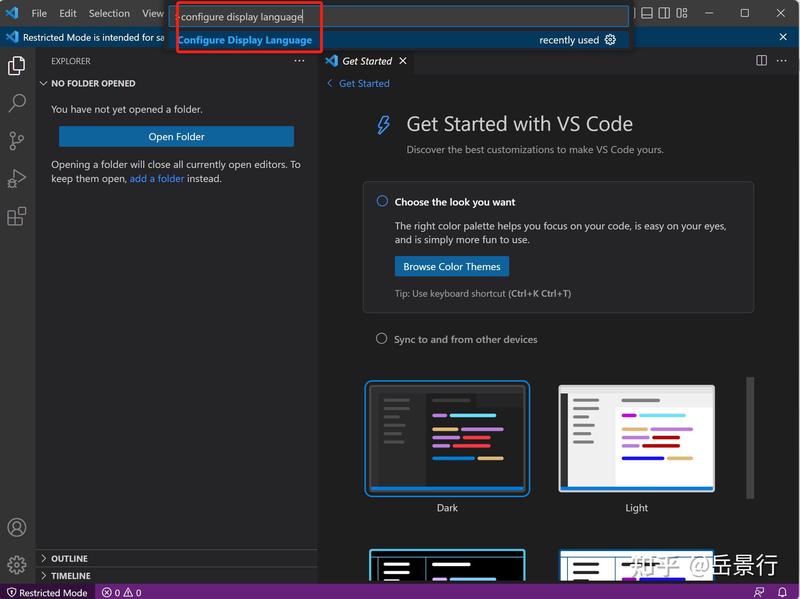This screenshot has height=599, width=800.
Task: Open the Selection menu
Action: pyautogui.click(x=109, y=13)
